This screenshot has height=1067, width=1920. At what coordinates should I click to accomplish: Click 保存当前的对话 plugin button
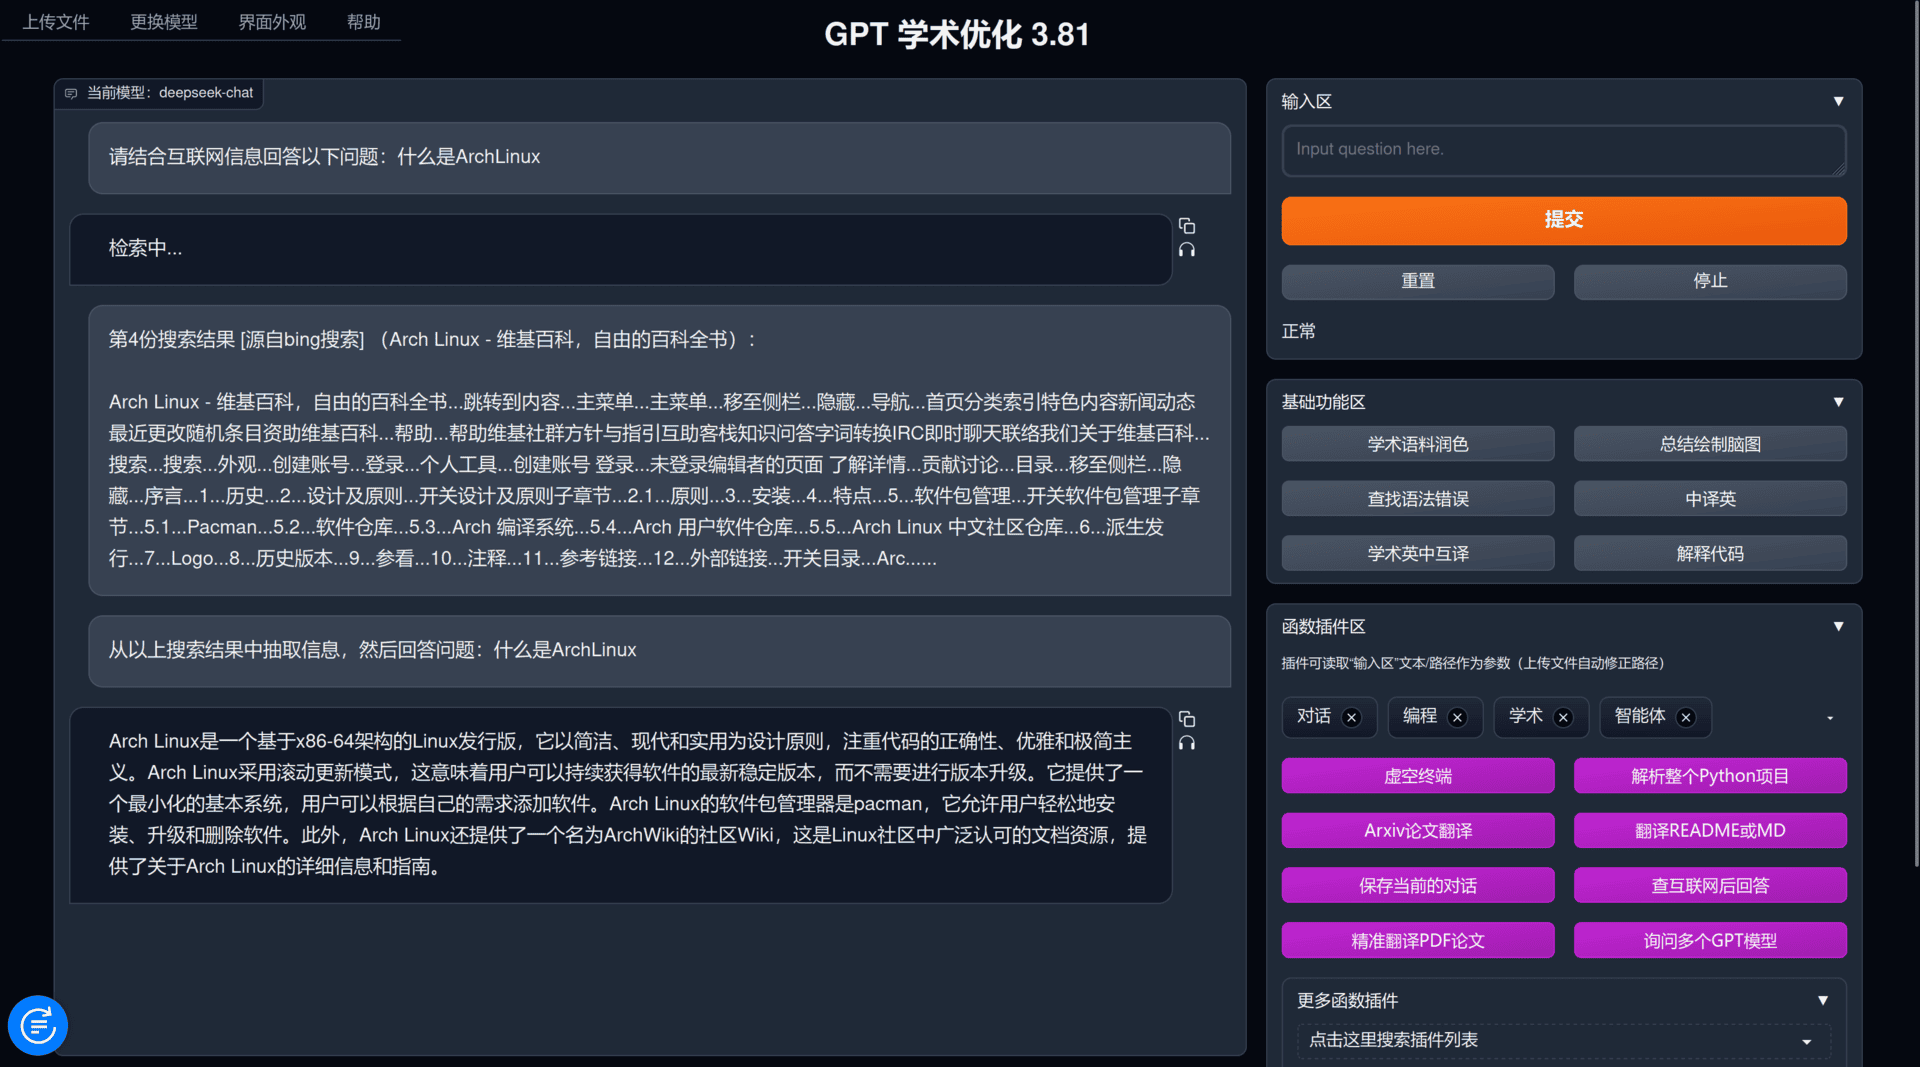[1418, 885]
